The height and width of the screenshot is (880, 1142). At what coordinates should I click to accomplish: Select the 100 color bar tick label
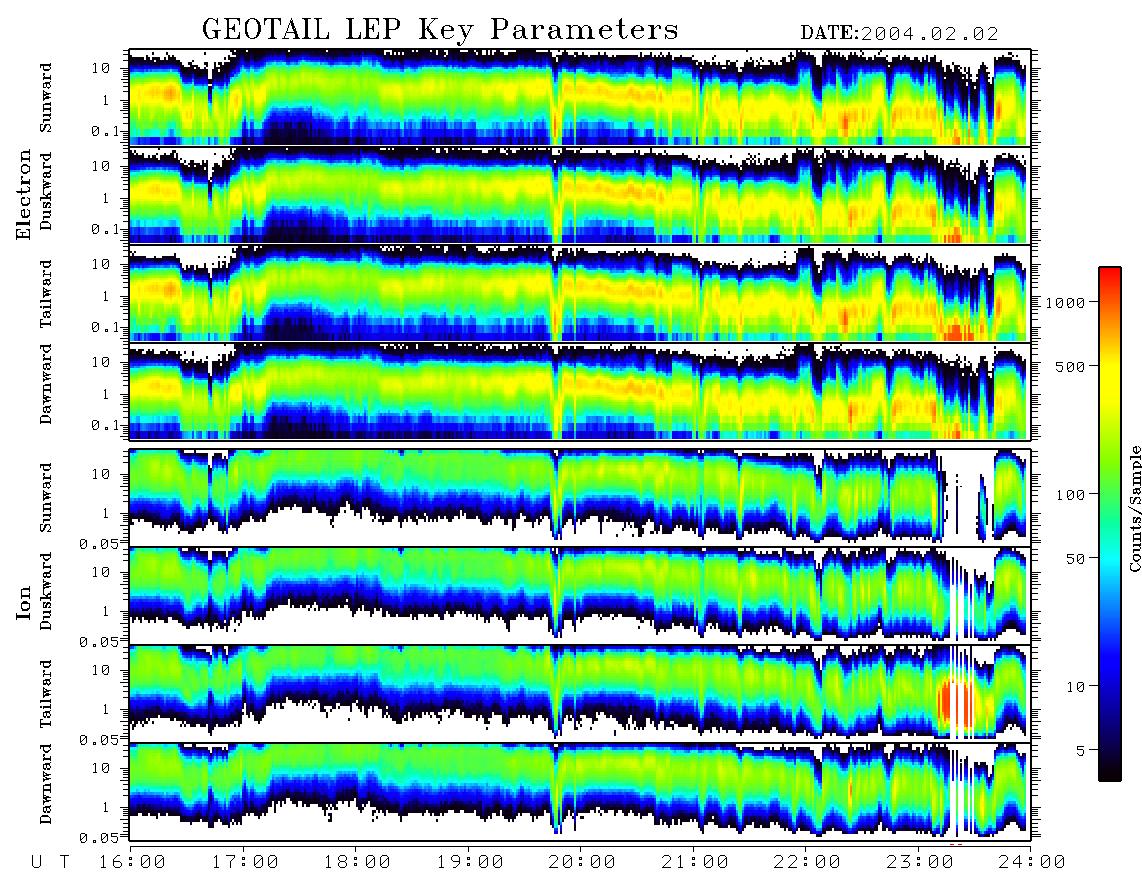pos(1071,495)
